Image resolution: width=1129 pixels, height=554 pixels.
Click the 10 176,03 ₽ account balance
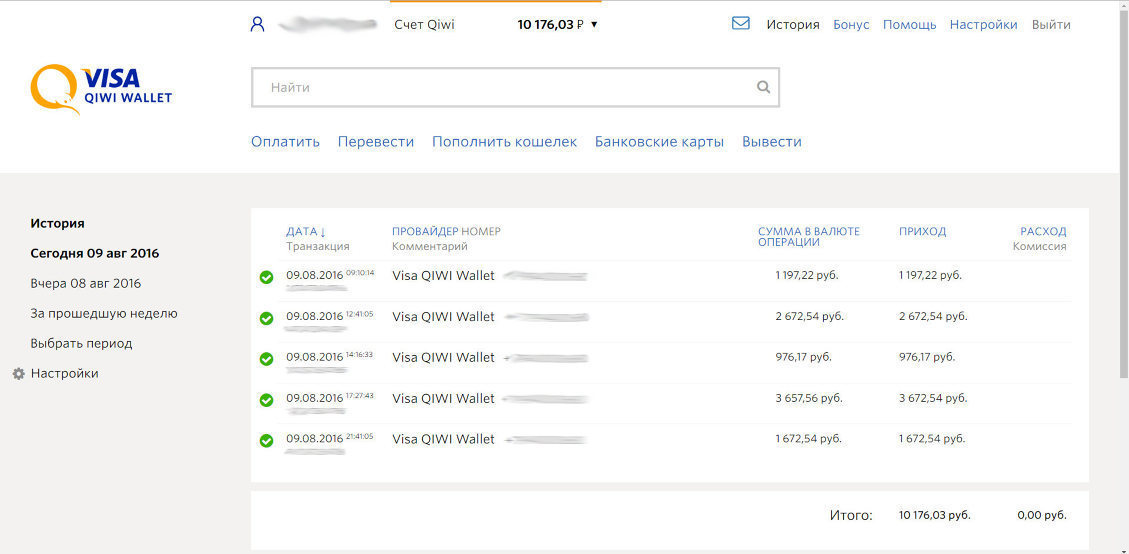coord(550,24)
